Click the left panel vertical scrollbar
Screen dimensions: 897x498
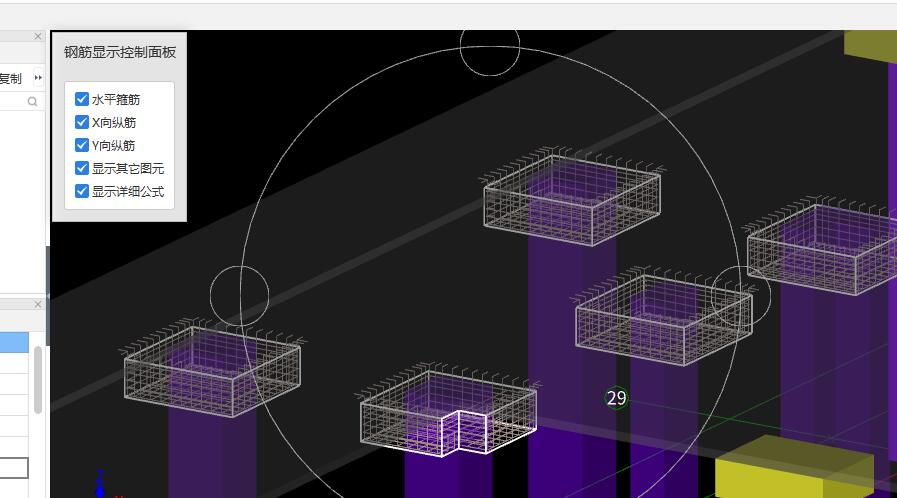[38, 380]
